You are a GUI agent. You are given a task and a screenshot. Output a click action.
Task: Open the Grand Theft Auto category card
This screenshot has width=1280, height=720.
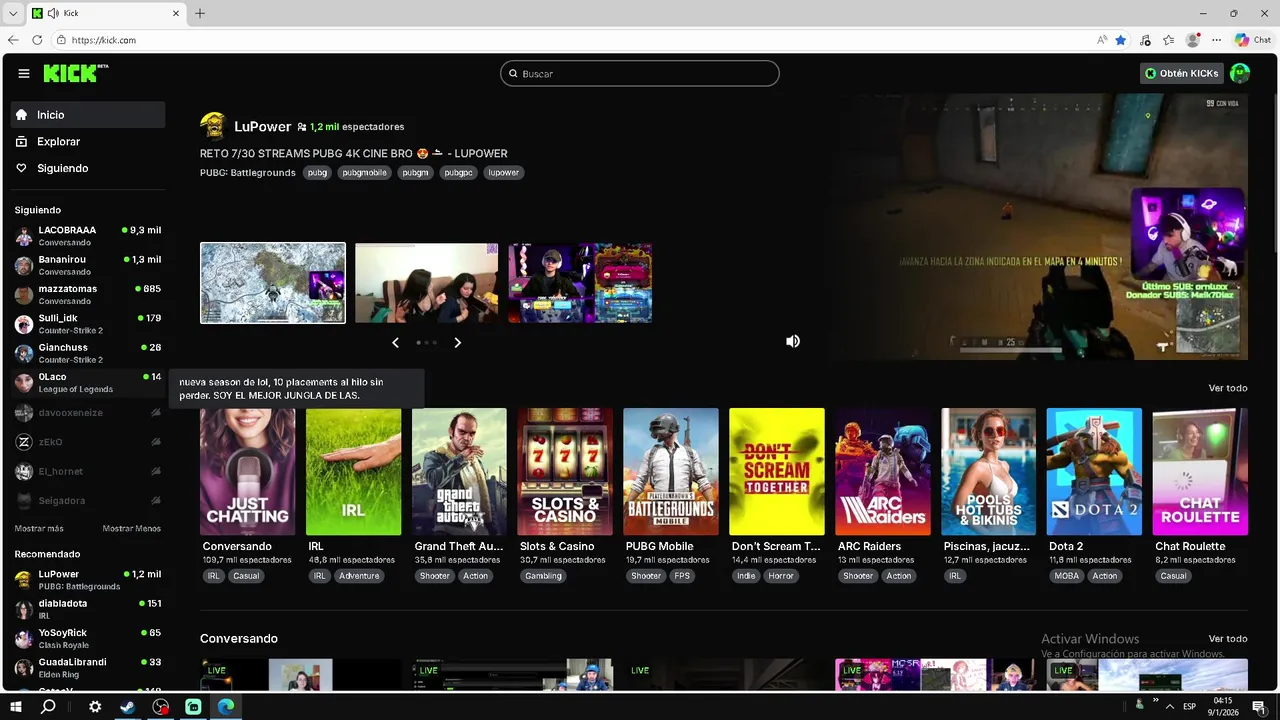point(459,471)
